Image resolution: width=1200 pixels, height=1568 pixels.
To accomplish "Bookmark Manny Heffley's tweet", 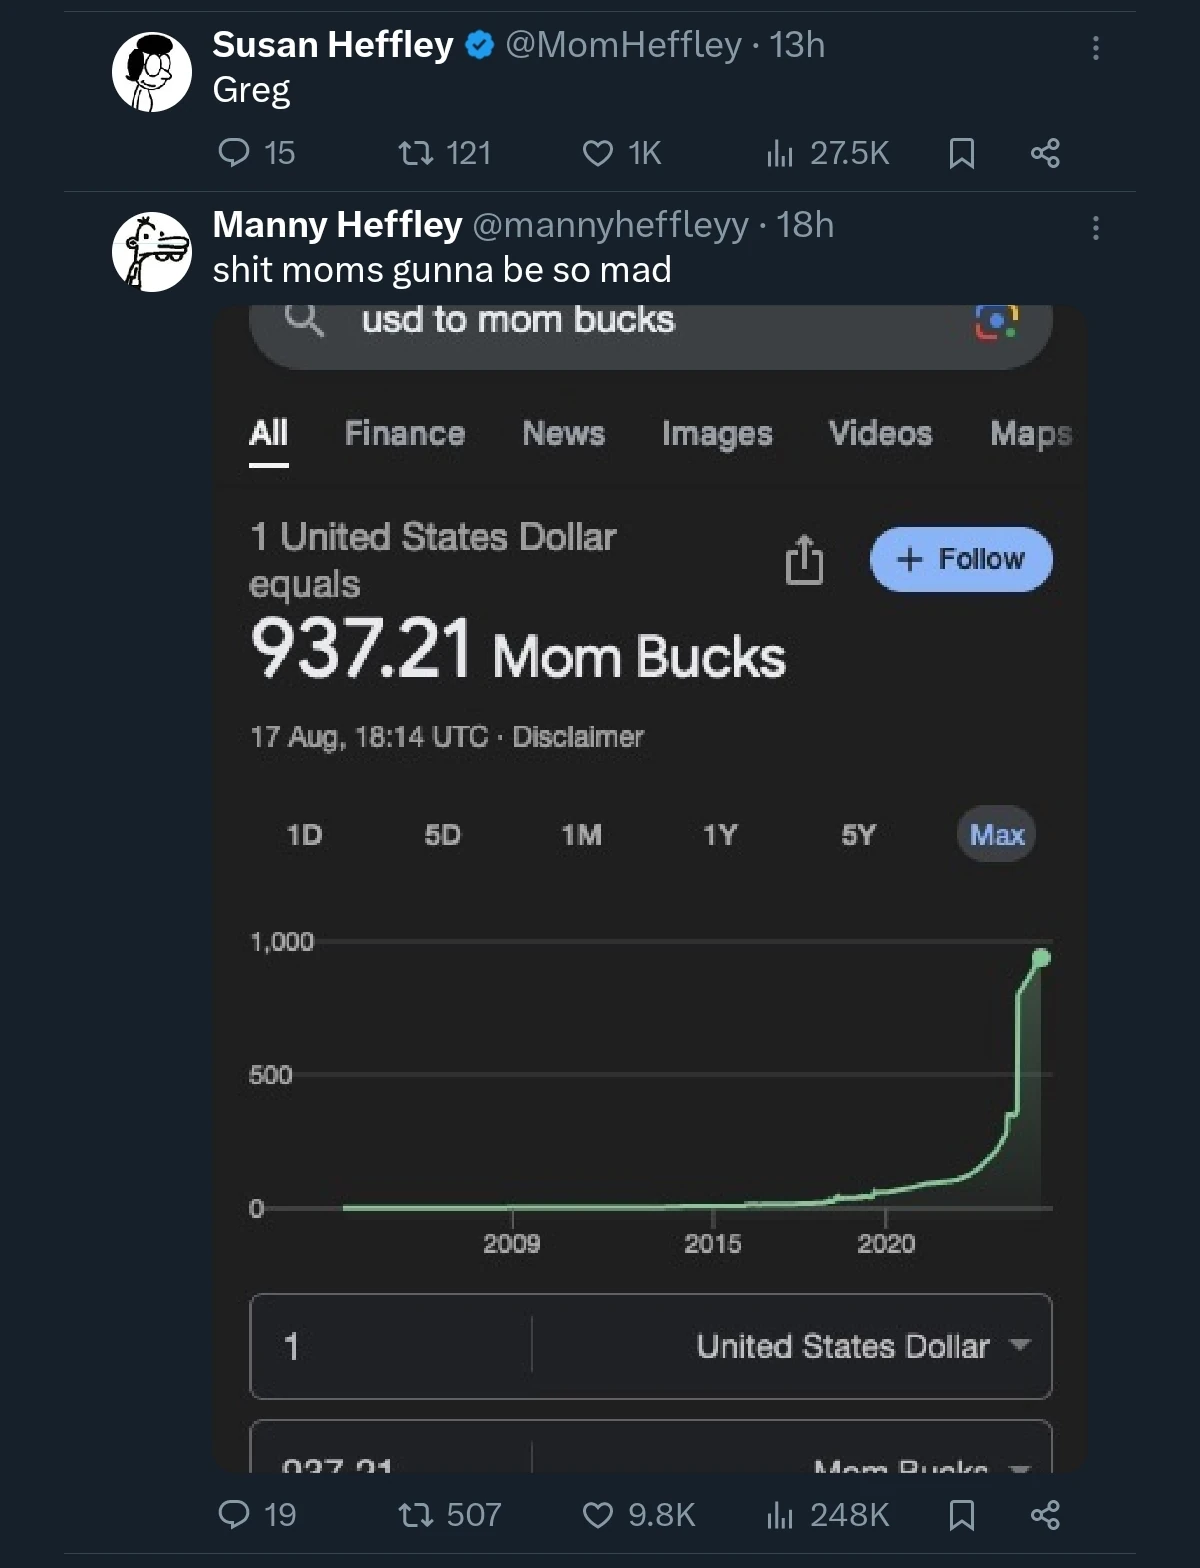I will pos(961,1515).
